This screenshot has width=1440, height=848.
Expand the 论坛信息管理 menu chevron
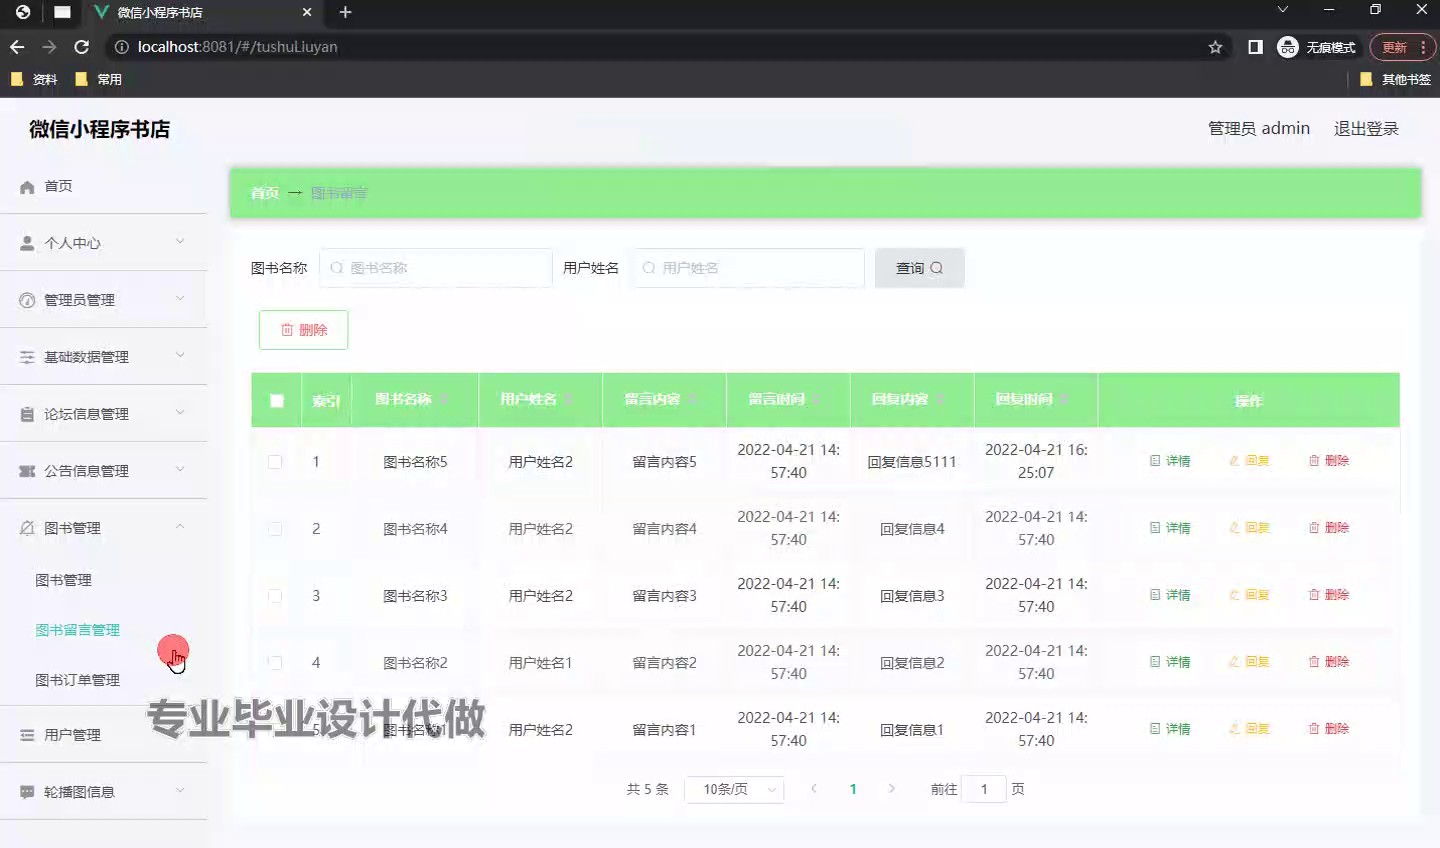(180, 413)
